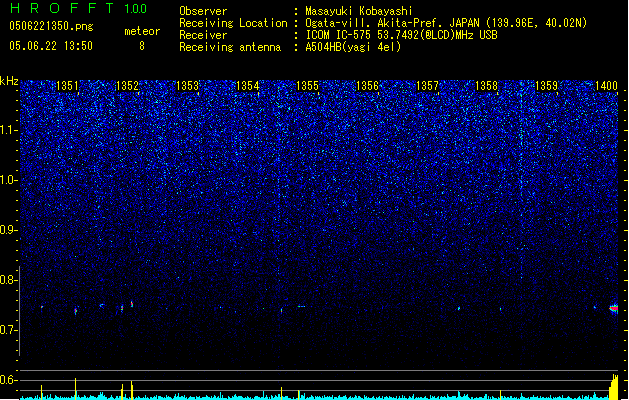Screen dimensions: 629x400
Task: Click the strong red echo near 1400
Action: [x=613, y=309]
